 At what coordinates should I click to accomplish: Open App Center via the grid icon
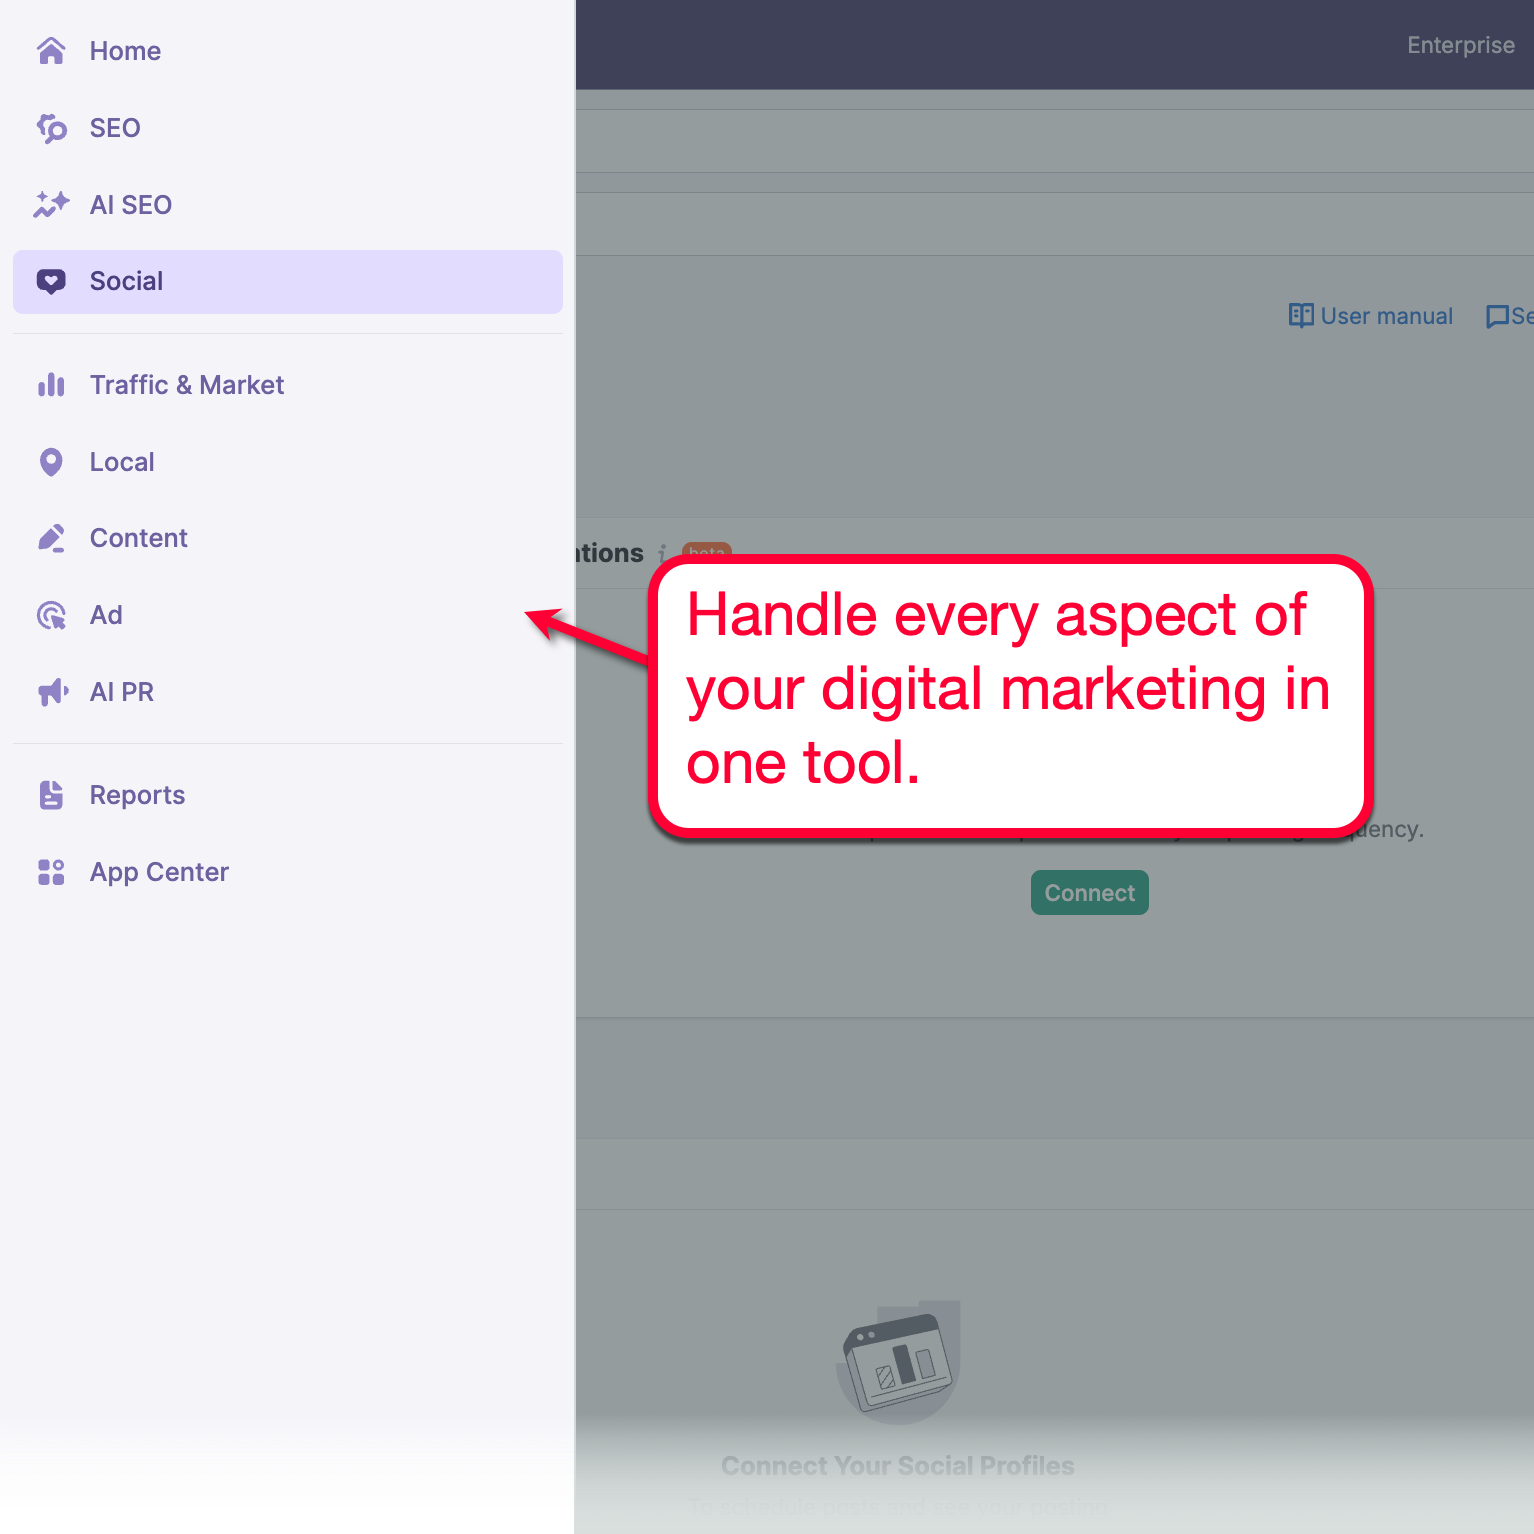coord(51,871)
